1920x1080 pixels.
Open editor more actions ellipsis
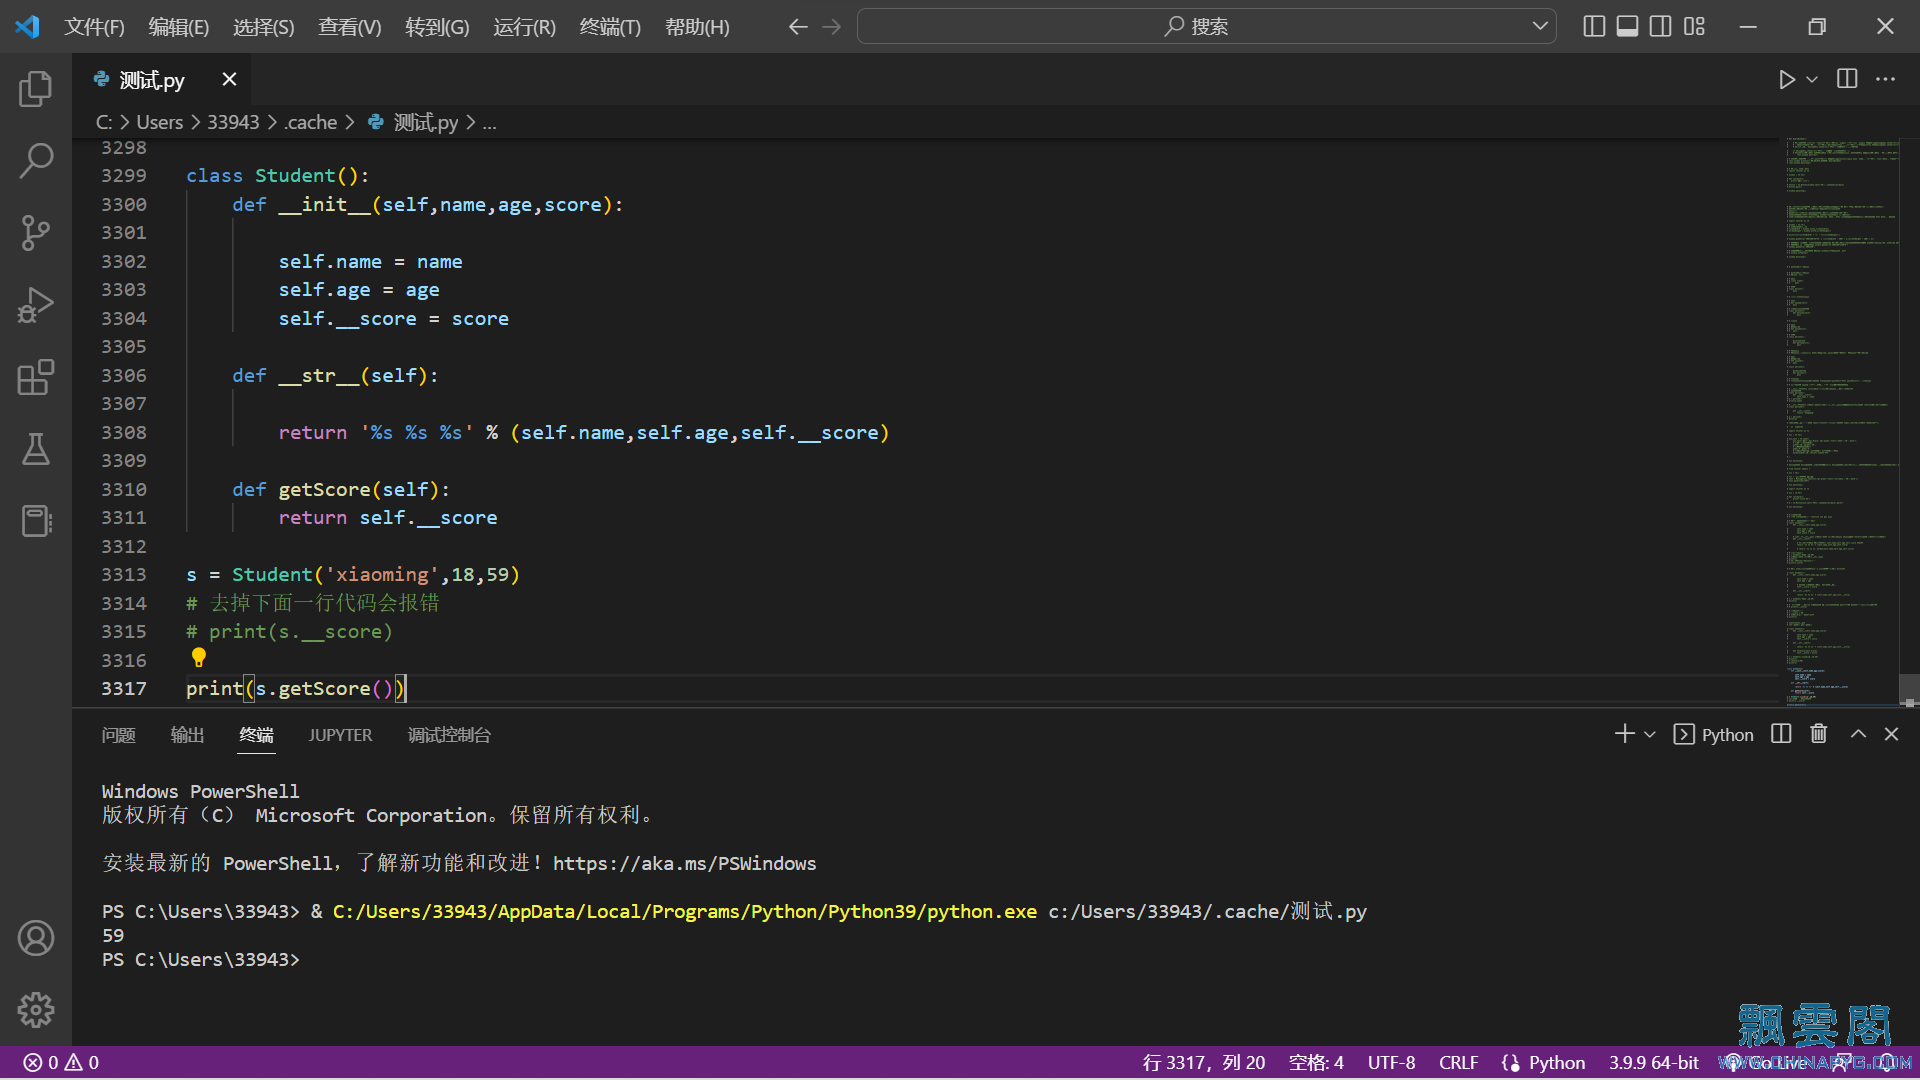coord(1885,79)
